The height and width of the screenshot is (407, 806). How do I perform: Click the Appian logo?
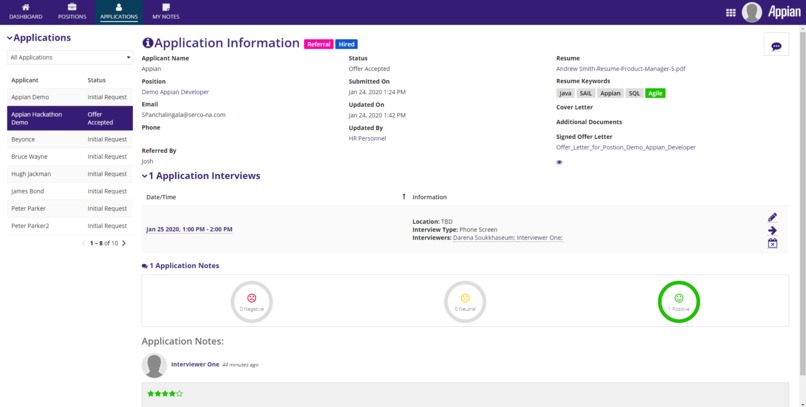pos(784,12)
